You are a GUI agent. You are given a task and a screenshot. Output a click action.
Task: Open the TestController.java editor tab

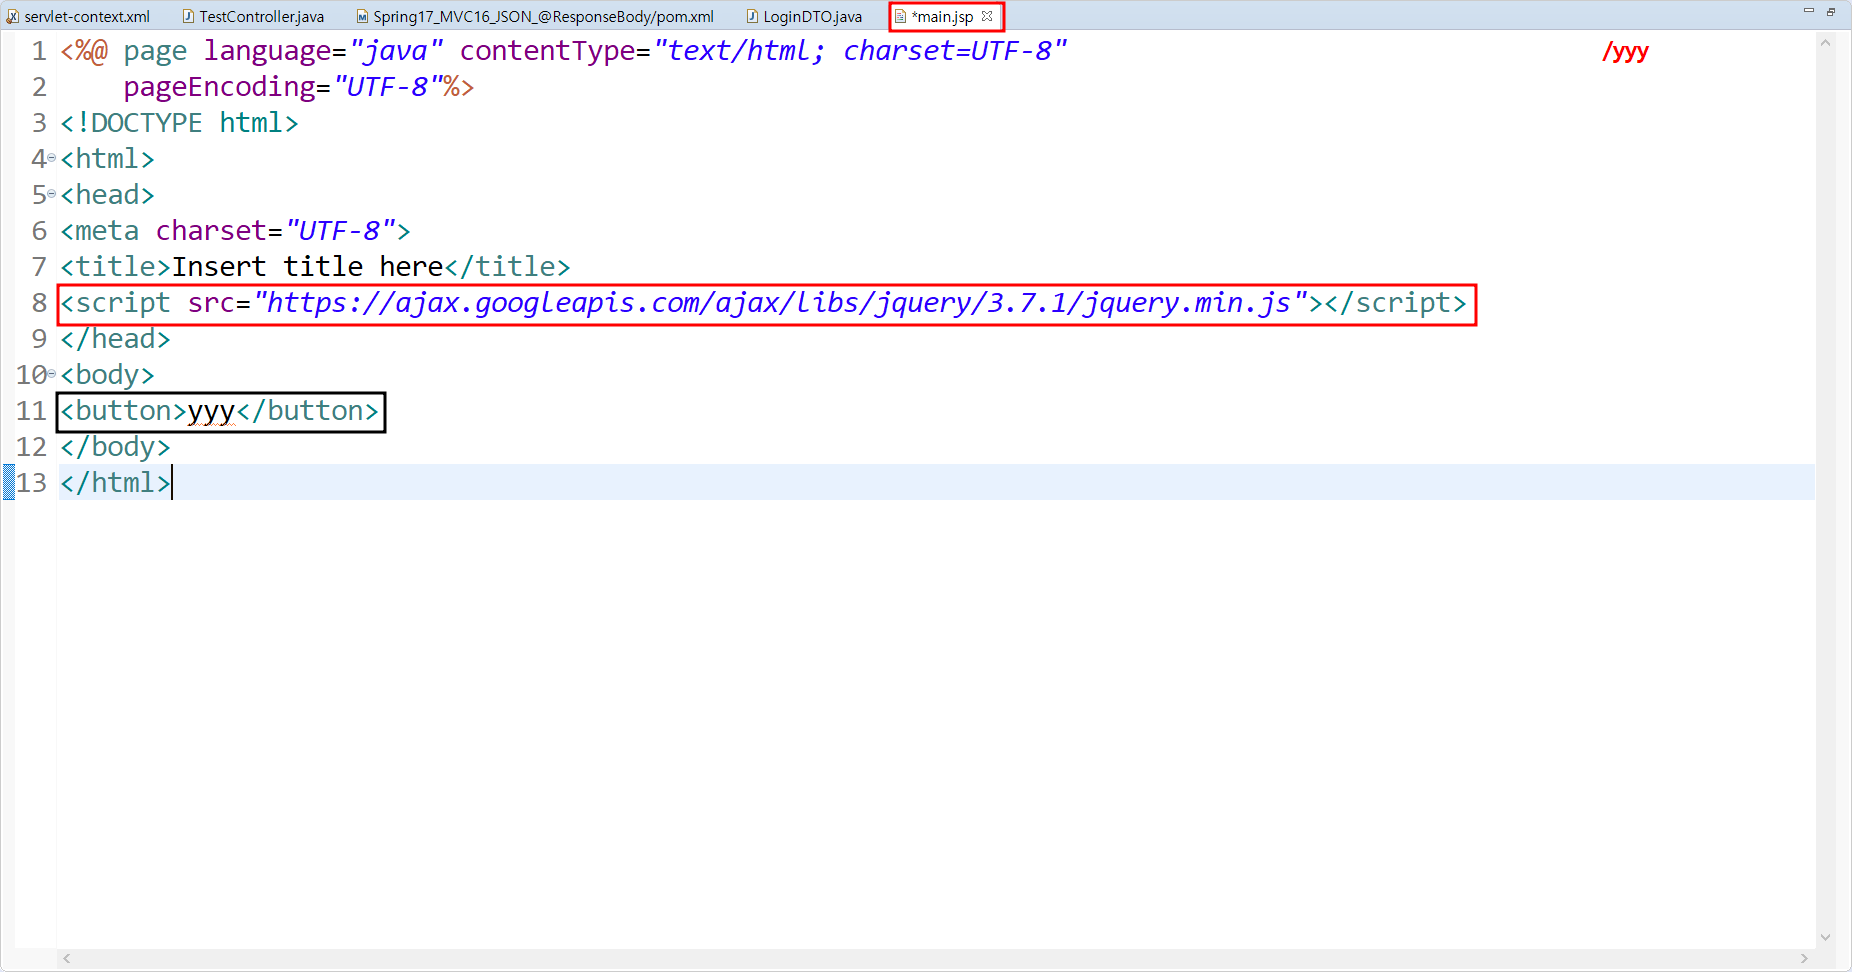point(253,16)
